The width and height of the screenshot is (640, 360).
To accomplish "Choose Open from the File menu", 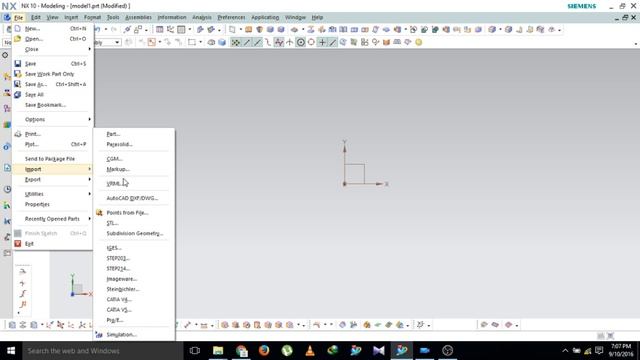I will [x=53, y=39].
